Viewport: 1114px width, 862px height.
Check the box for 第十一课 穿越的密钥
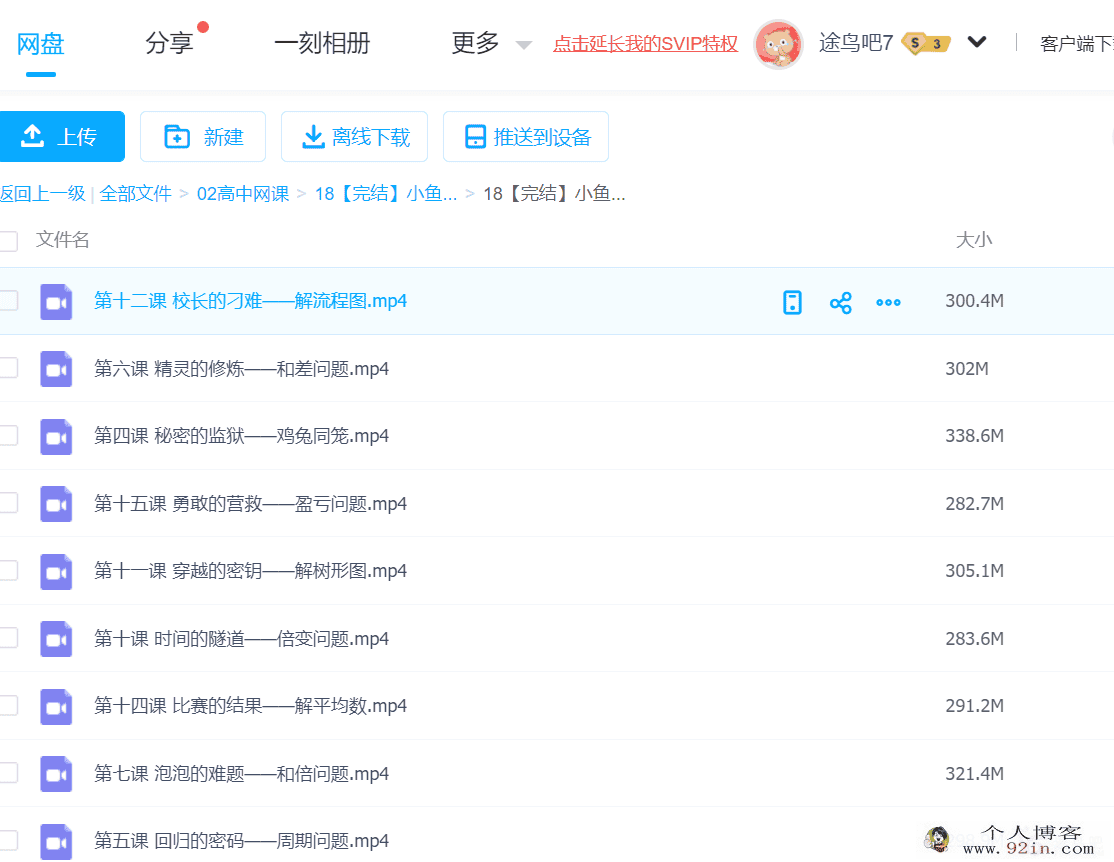8,571
